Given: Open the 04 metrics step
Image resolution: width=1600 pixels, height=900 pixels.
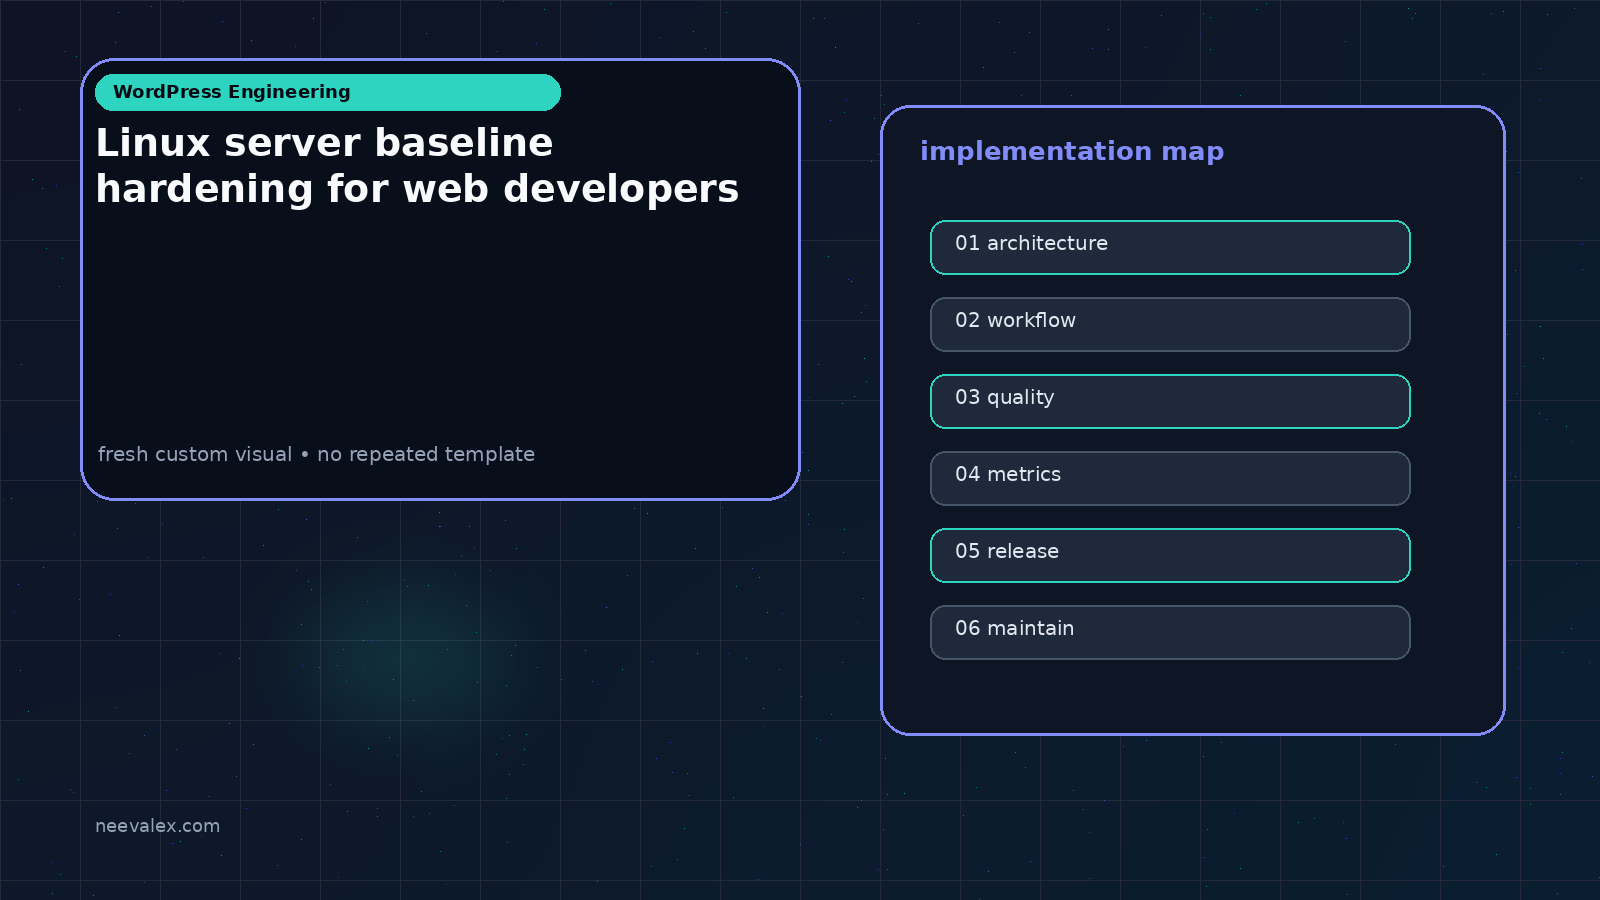Looking at the screenshot, I should (x=1170, y=478).
